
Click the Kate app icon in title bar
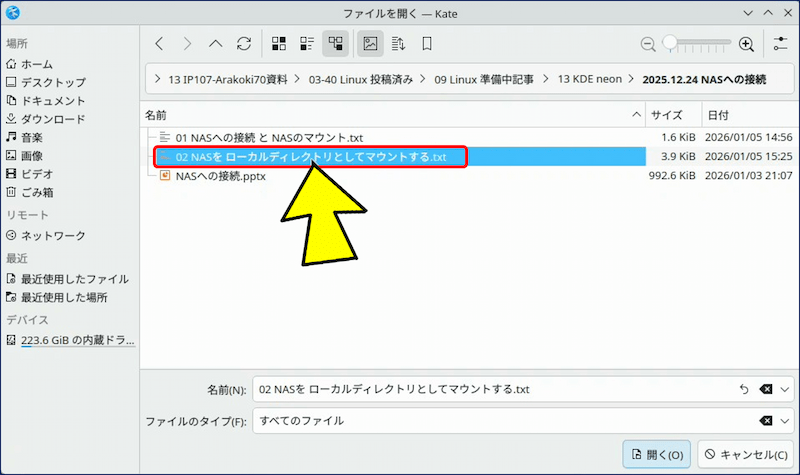[x=13, y=13]
